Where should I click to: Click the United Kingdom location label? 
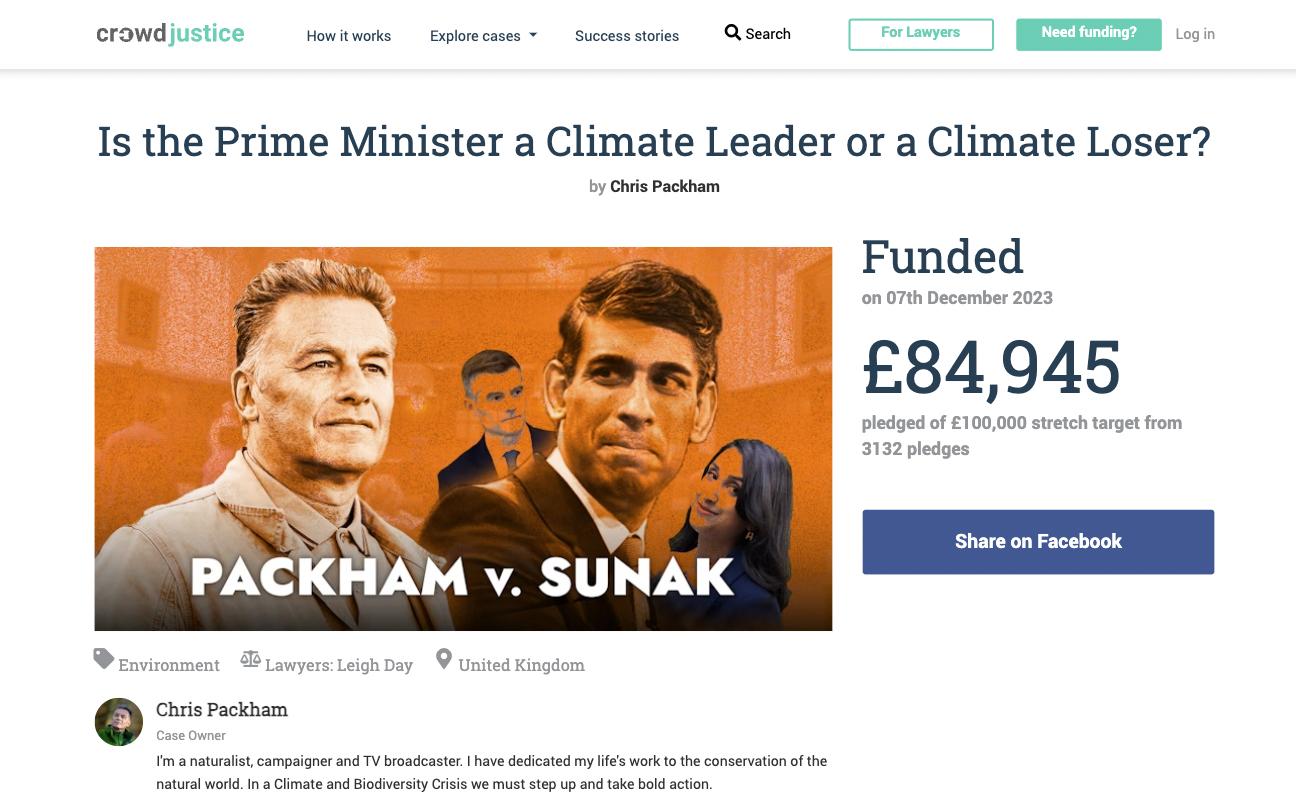click(x=521, y=665)
